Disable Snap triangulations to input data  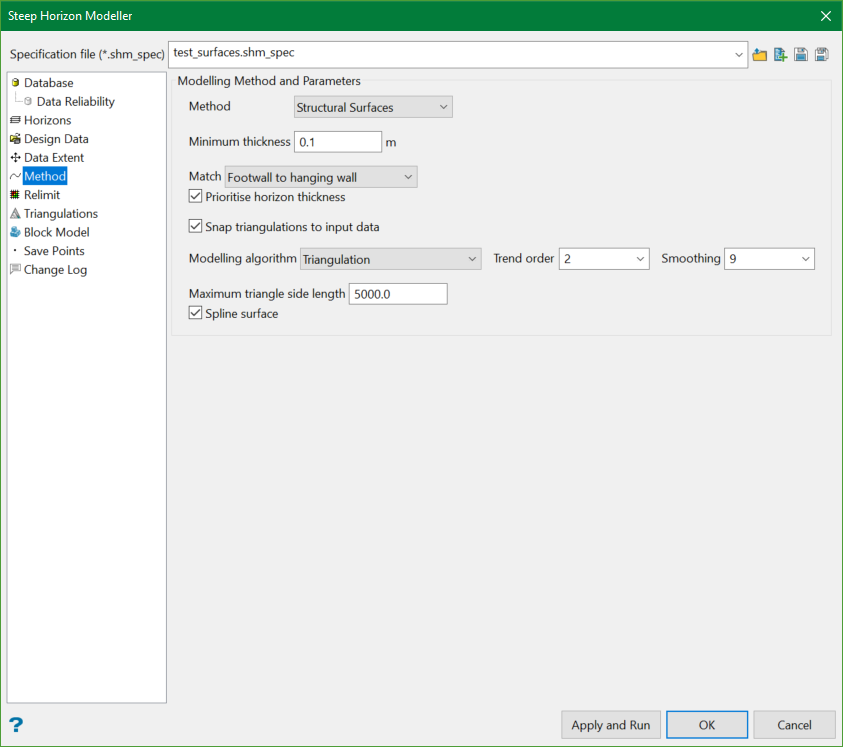coord(196,227)
